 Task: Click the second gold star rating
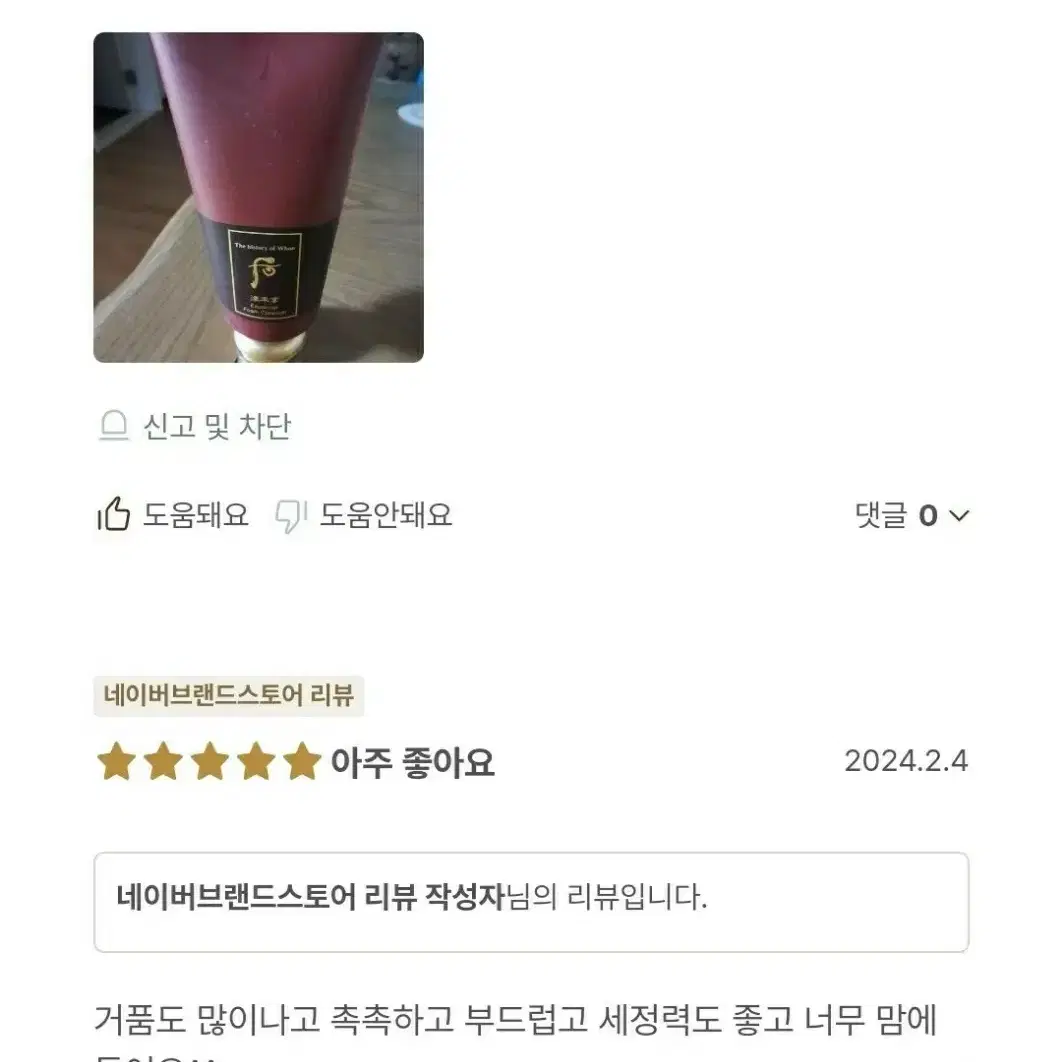(164, 761)
